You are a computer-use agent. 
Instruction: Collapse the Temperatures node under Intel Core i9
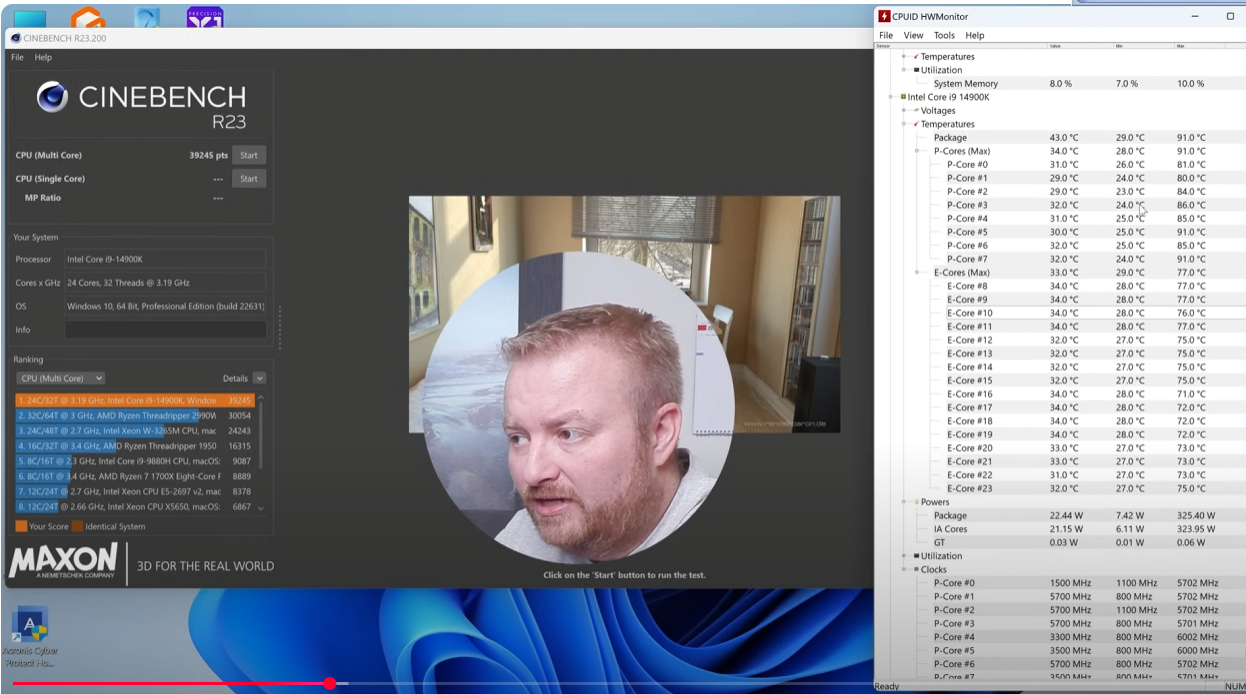tap(903, 124)
